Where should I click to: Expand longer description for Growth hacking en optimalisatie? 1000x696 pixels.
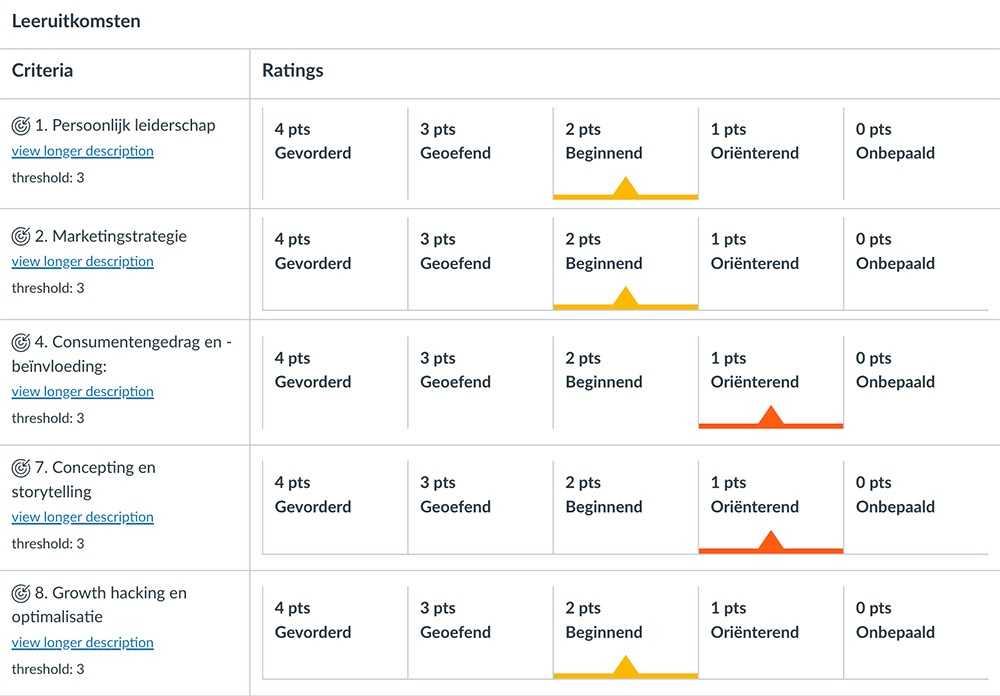83,642
